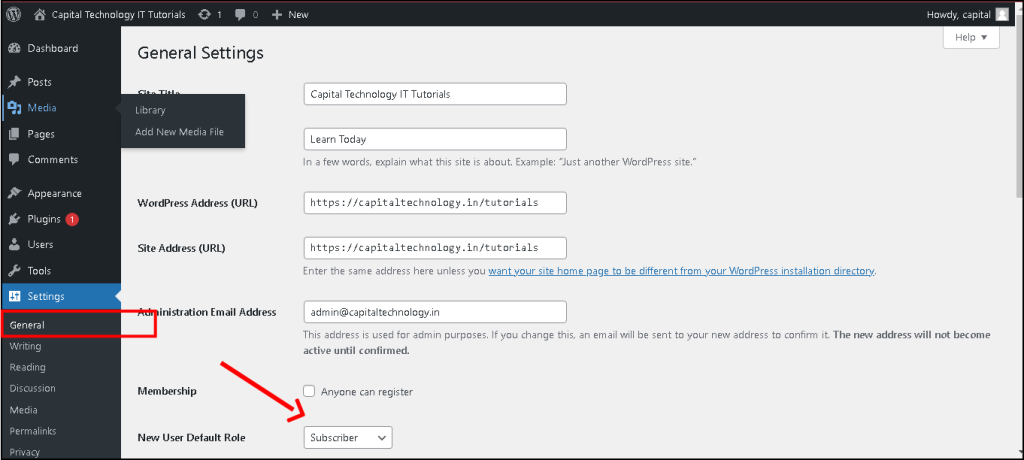Click the Administration Email Address field
Screen dimensions: 1024x460
pos(434,312)
